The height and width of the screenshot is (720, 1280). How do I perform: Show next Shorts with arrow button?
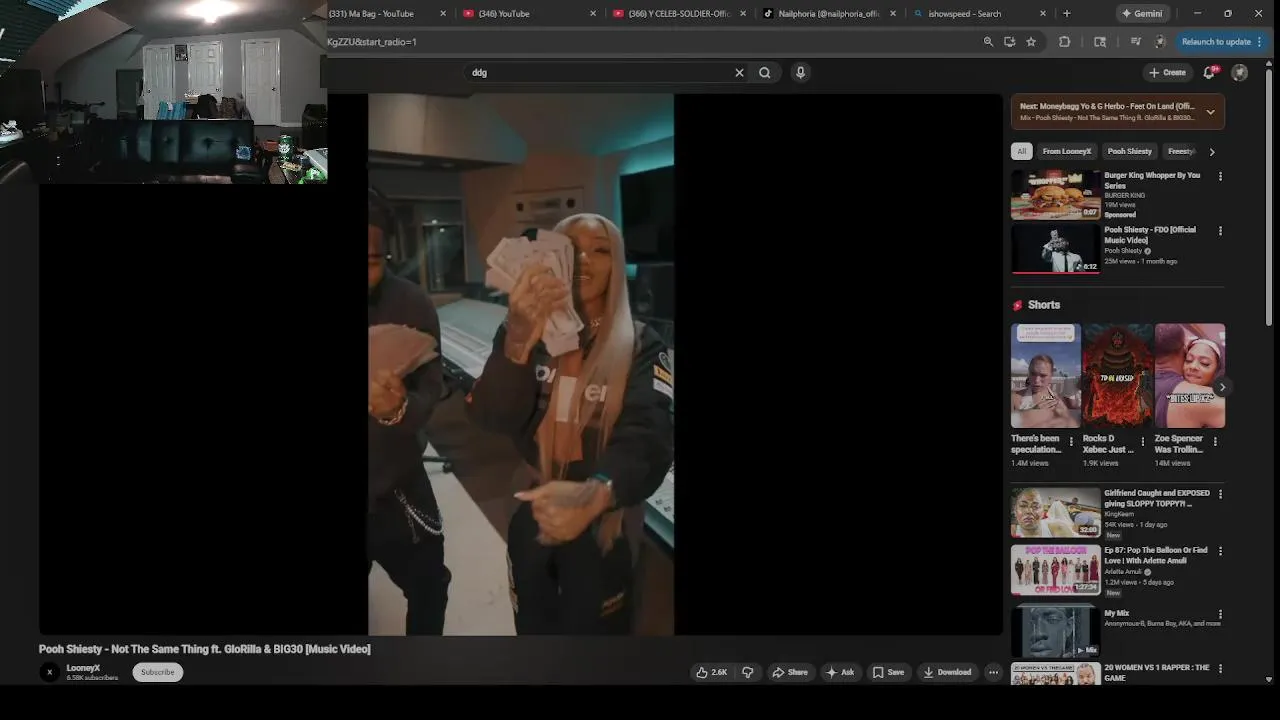pyautogui.click(x=1222, y=387)
